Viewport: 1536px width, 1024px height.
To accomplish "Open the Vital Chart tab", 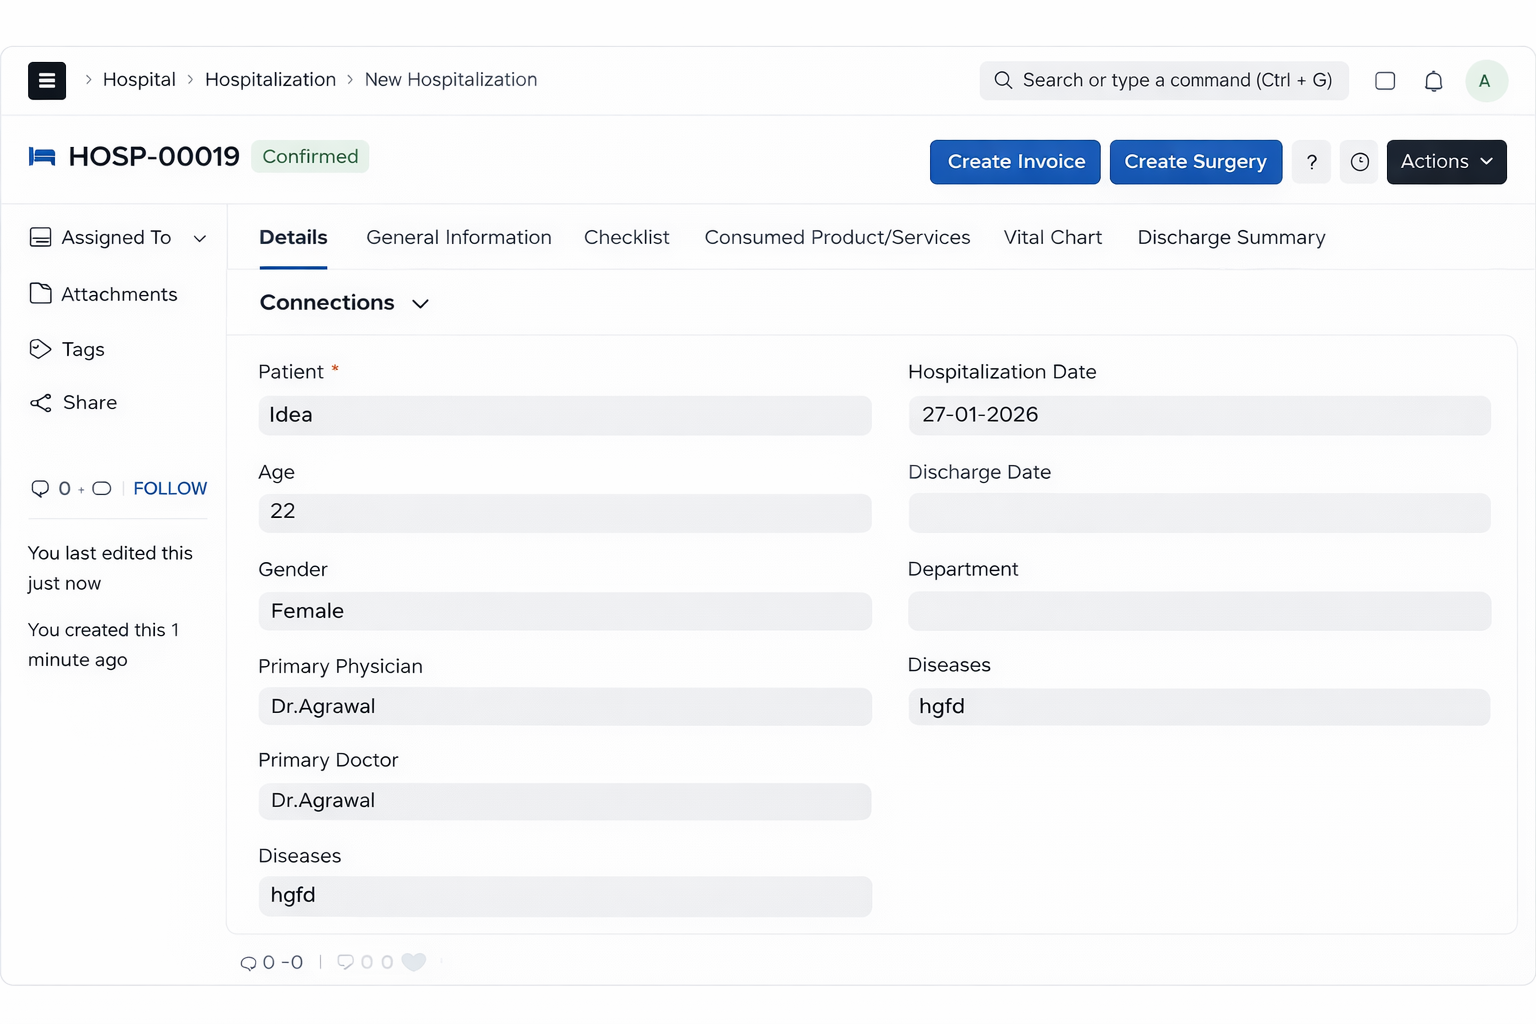I will 1053,237.
